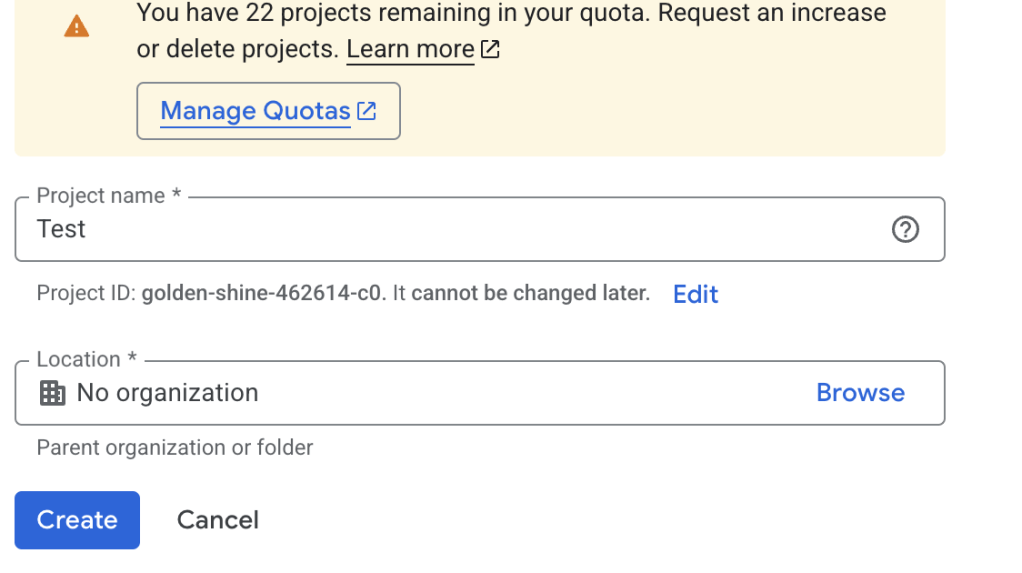Click the bold cannot be changed later text
The width and height of the screenshot is (1022, 573).
pos(530,294)
